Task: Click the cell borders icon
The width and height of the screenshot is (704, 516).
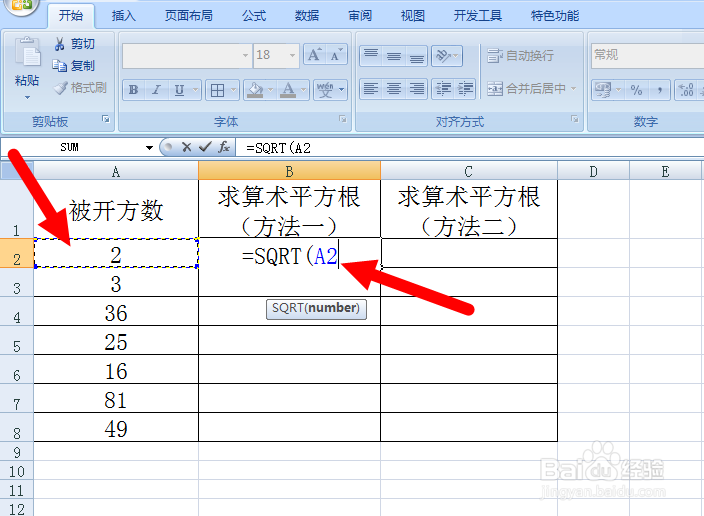Action: 217,90
